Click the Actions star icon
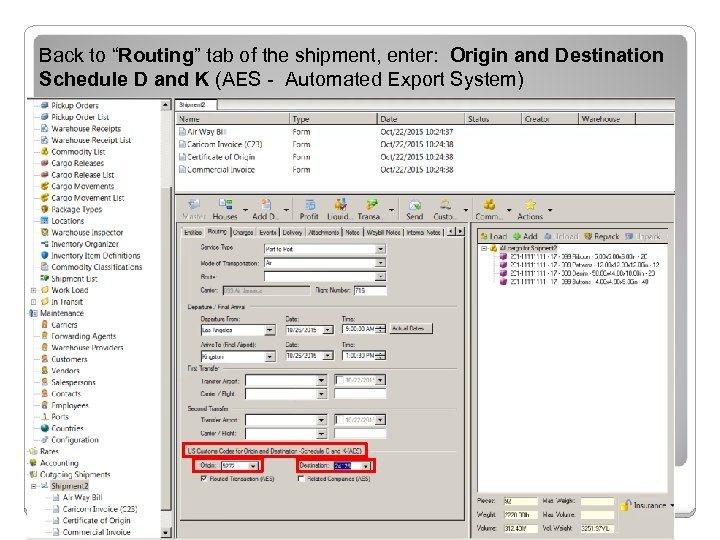The height and width of the screenshot is (540, 720). click(x=530, y=204)
